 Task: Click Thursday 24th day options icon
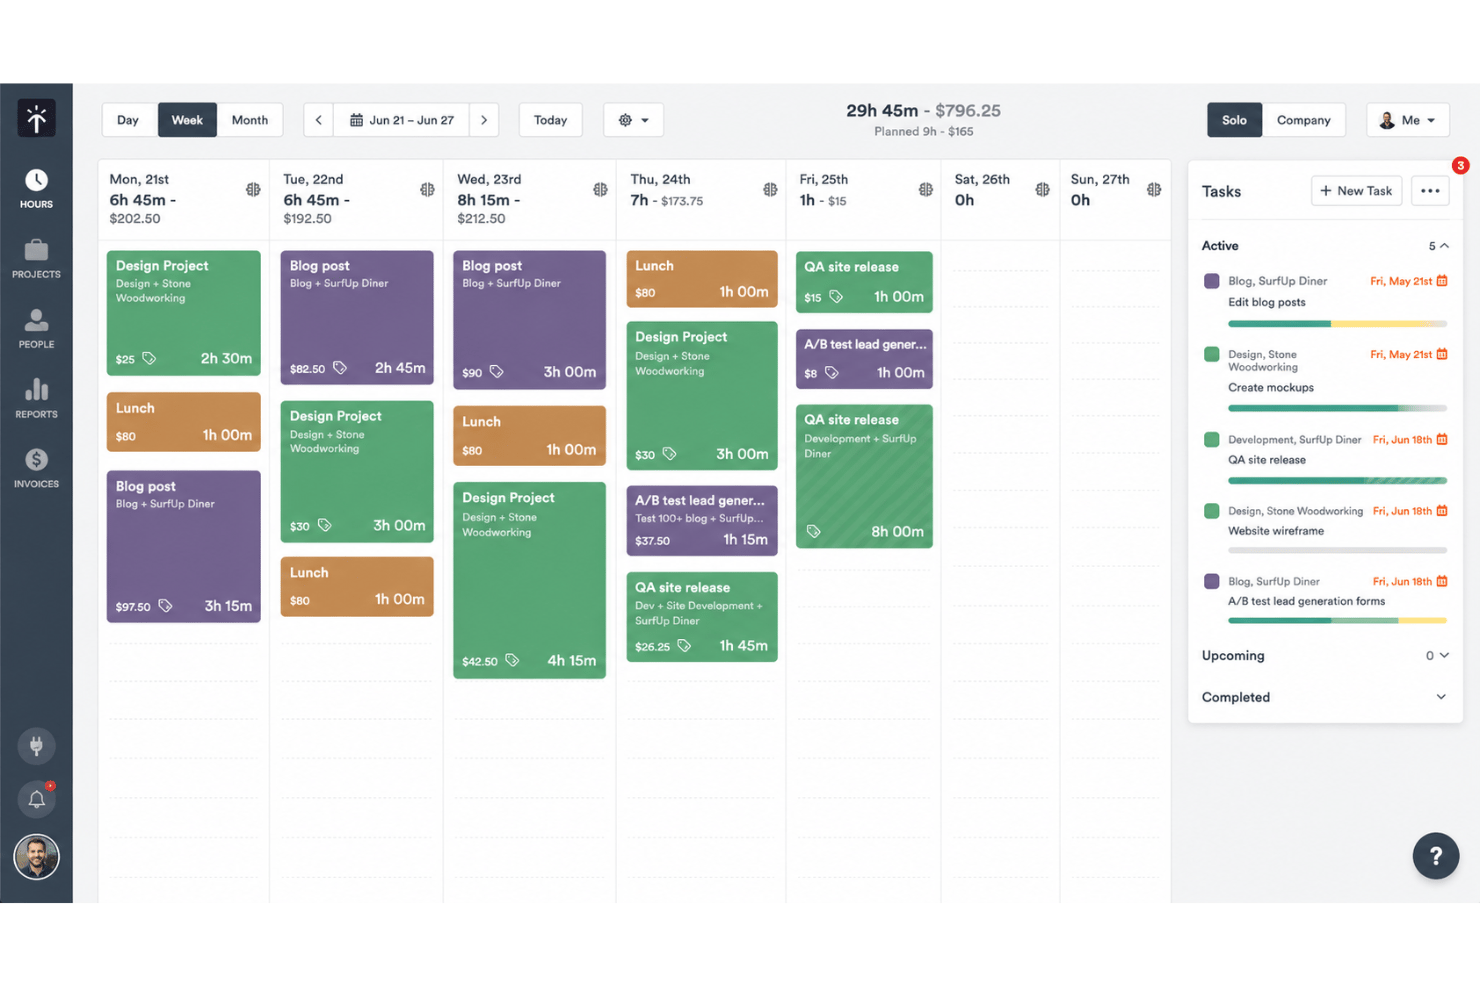(x=770, y=189)
